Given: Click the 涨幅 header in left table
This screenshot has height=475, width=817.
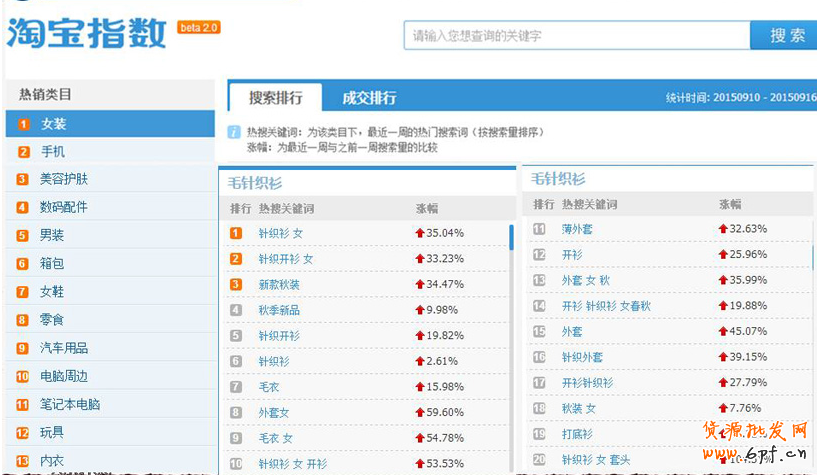Looking at the screenshot, I should point(427,208).
